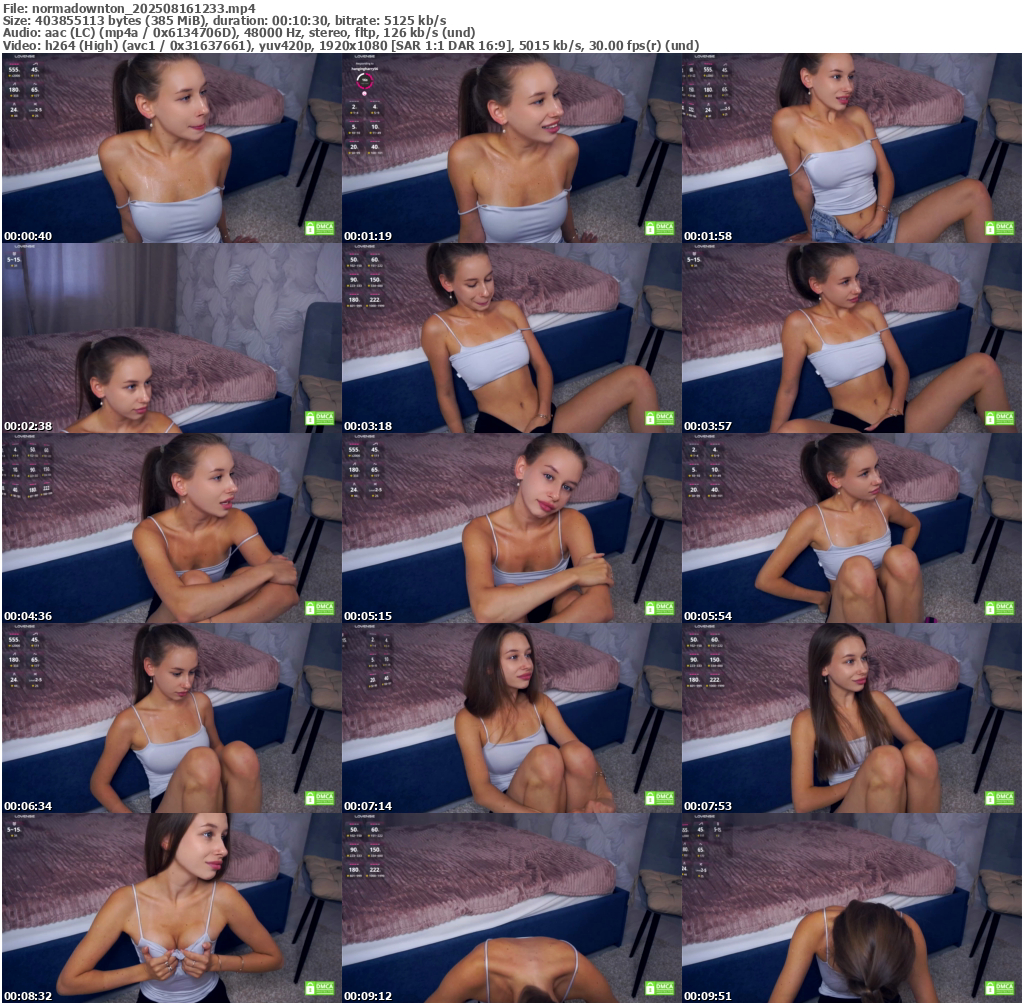This screenshot has width=1024, height=1003.
Task: Click the 00:03:57 timestamp label
Action: point(708,426)
